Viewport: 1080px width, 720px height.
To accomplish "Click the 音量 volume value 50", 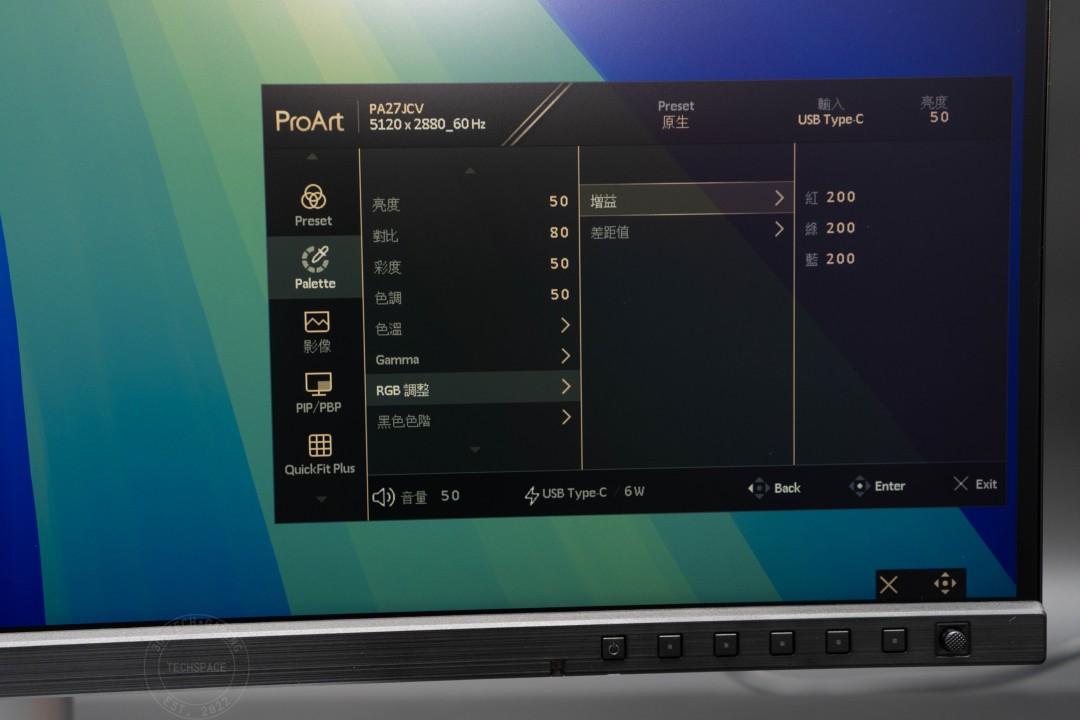I will pos(450,496).
